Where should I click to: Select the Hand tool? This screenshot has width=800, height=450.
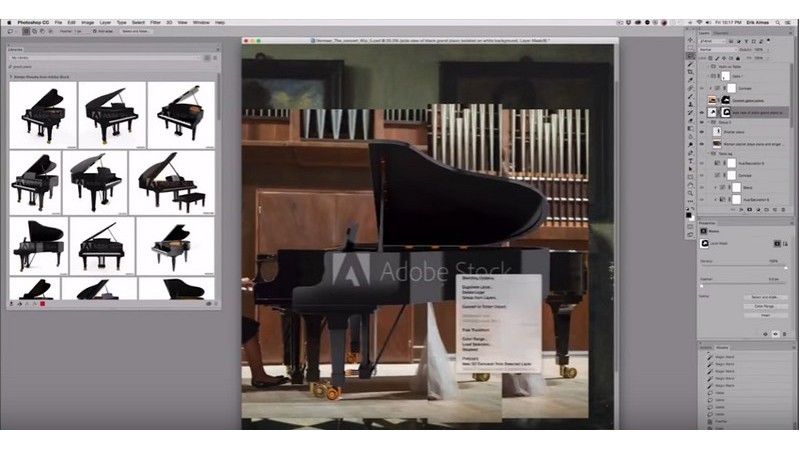point(690,185)
